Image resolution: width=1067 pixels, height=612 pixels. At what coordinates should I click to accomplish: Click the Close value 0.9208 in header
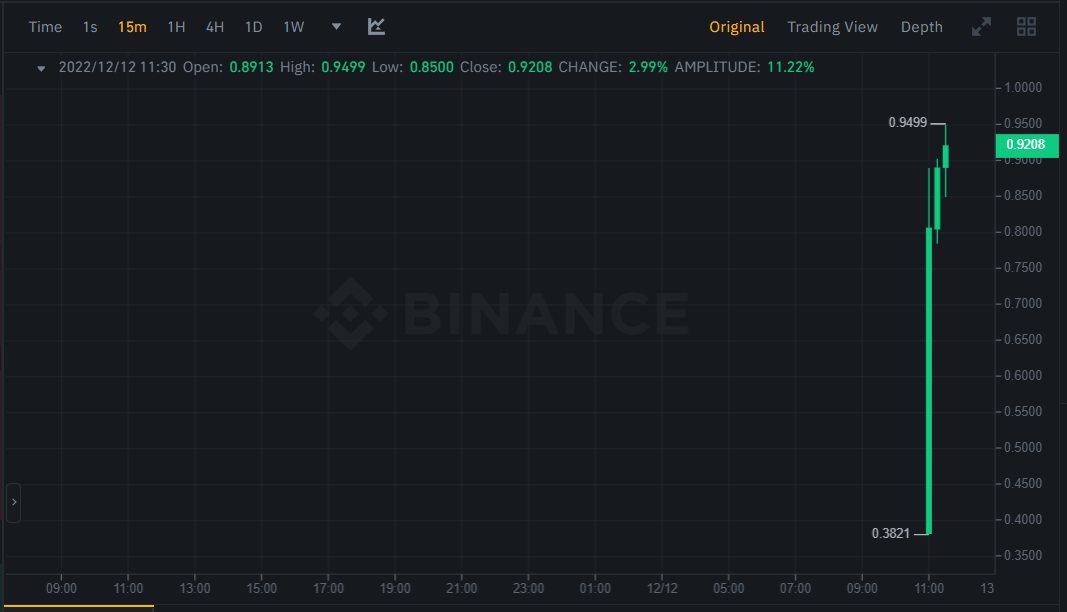coord(530,67)
